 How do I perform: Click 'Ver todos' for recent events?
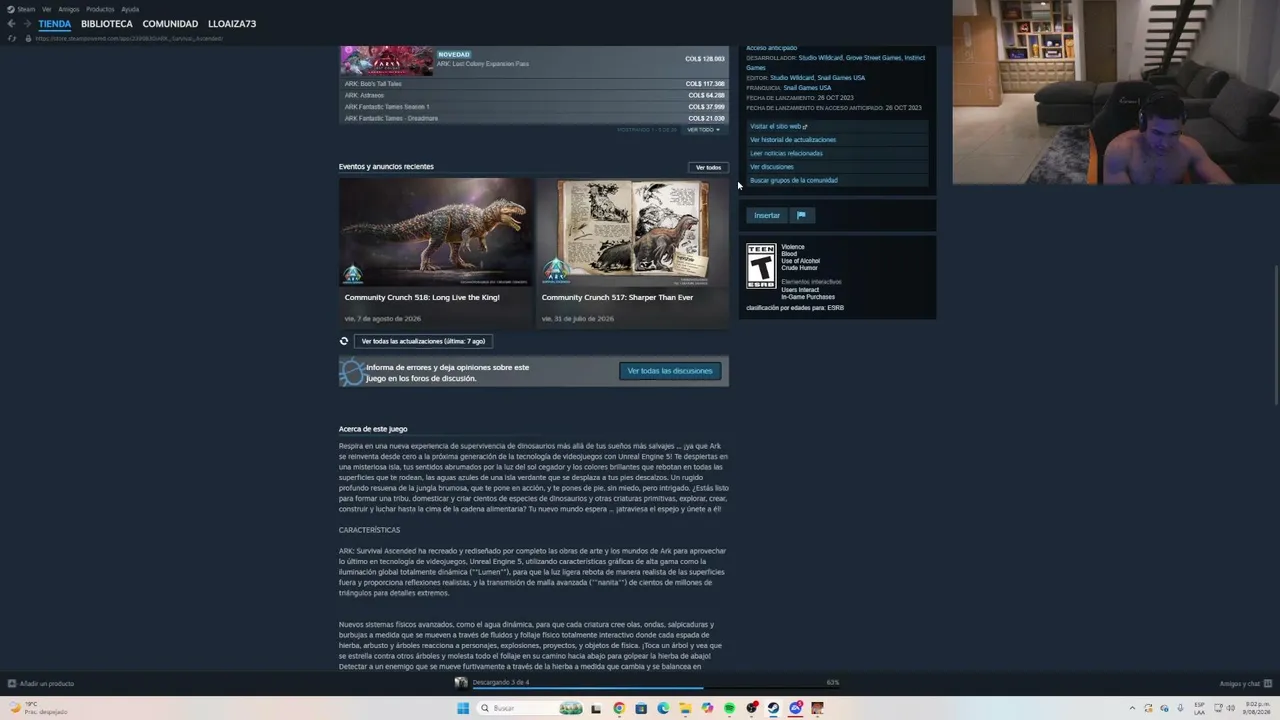coord(708,167)
